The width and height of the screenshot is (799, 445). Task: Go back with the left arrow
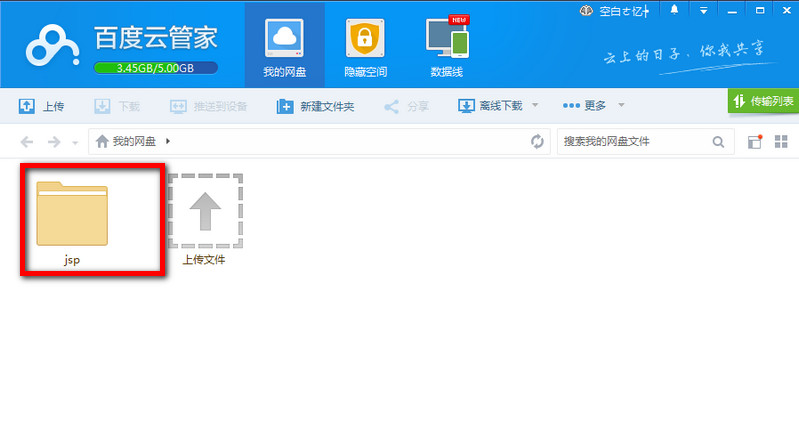coord(27,142)
